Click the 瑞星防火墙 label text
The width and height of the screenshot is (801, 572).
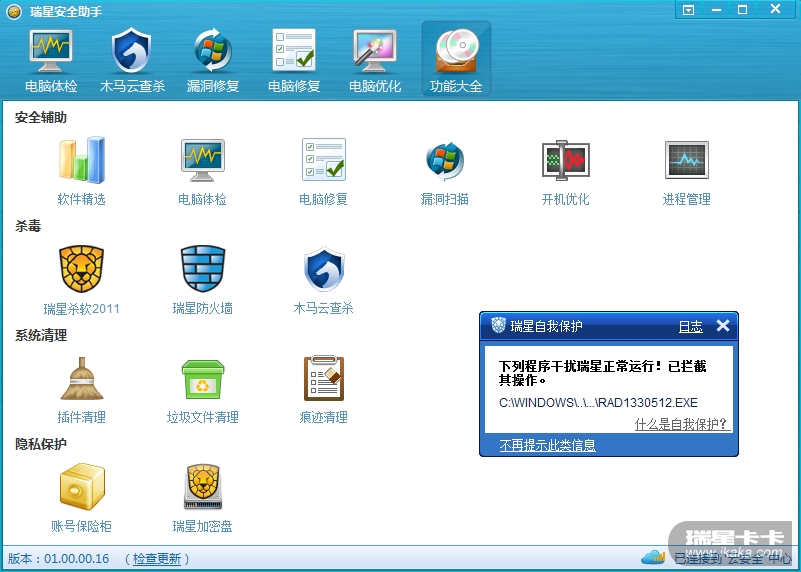[x=203, y=308]
